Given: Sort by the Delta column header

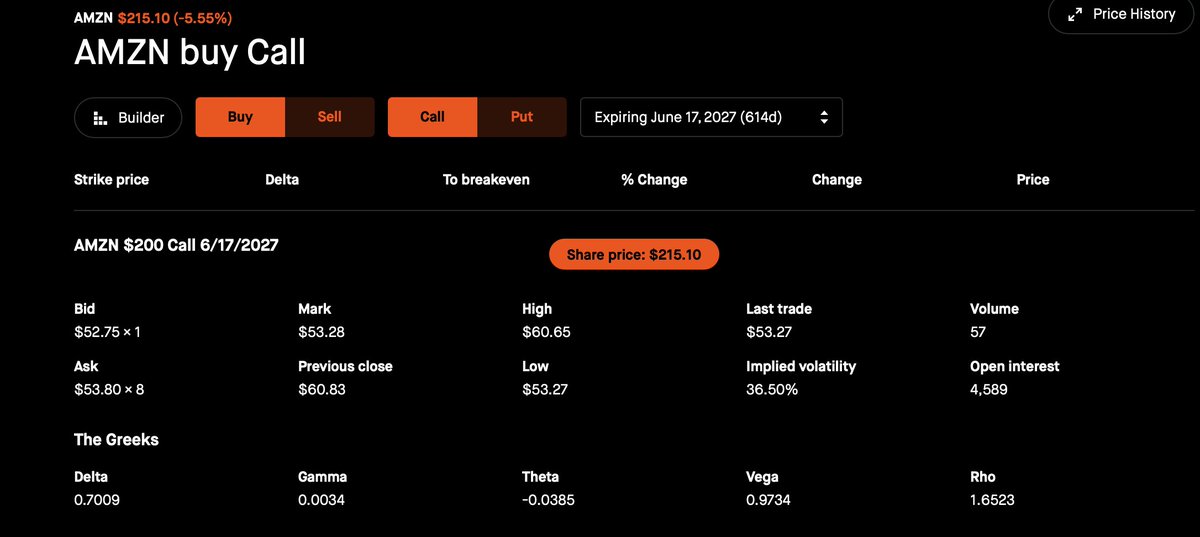Looking at the screenshot, I should click(x=282, y=180).
